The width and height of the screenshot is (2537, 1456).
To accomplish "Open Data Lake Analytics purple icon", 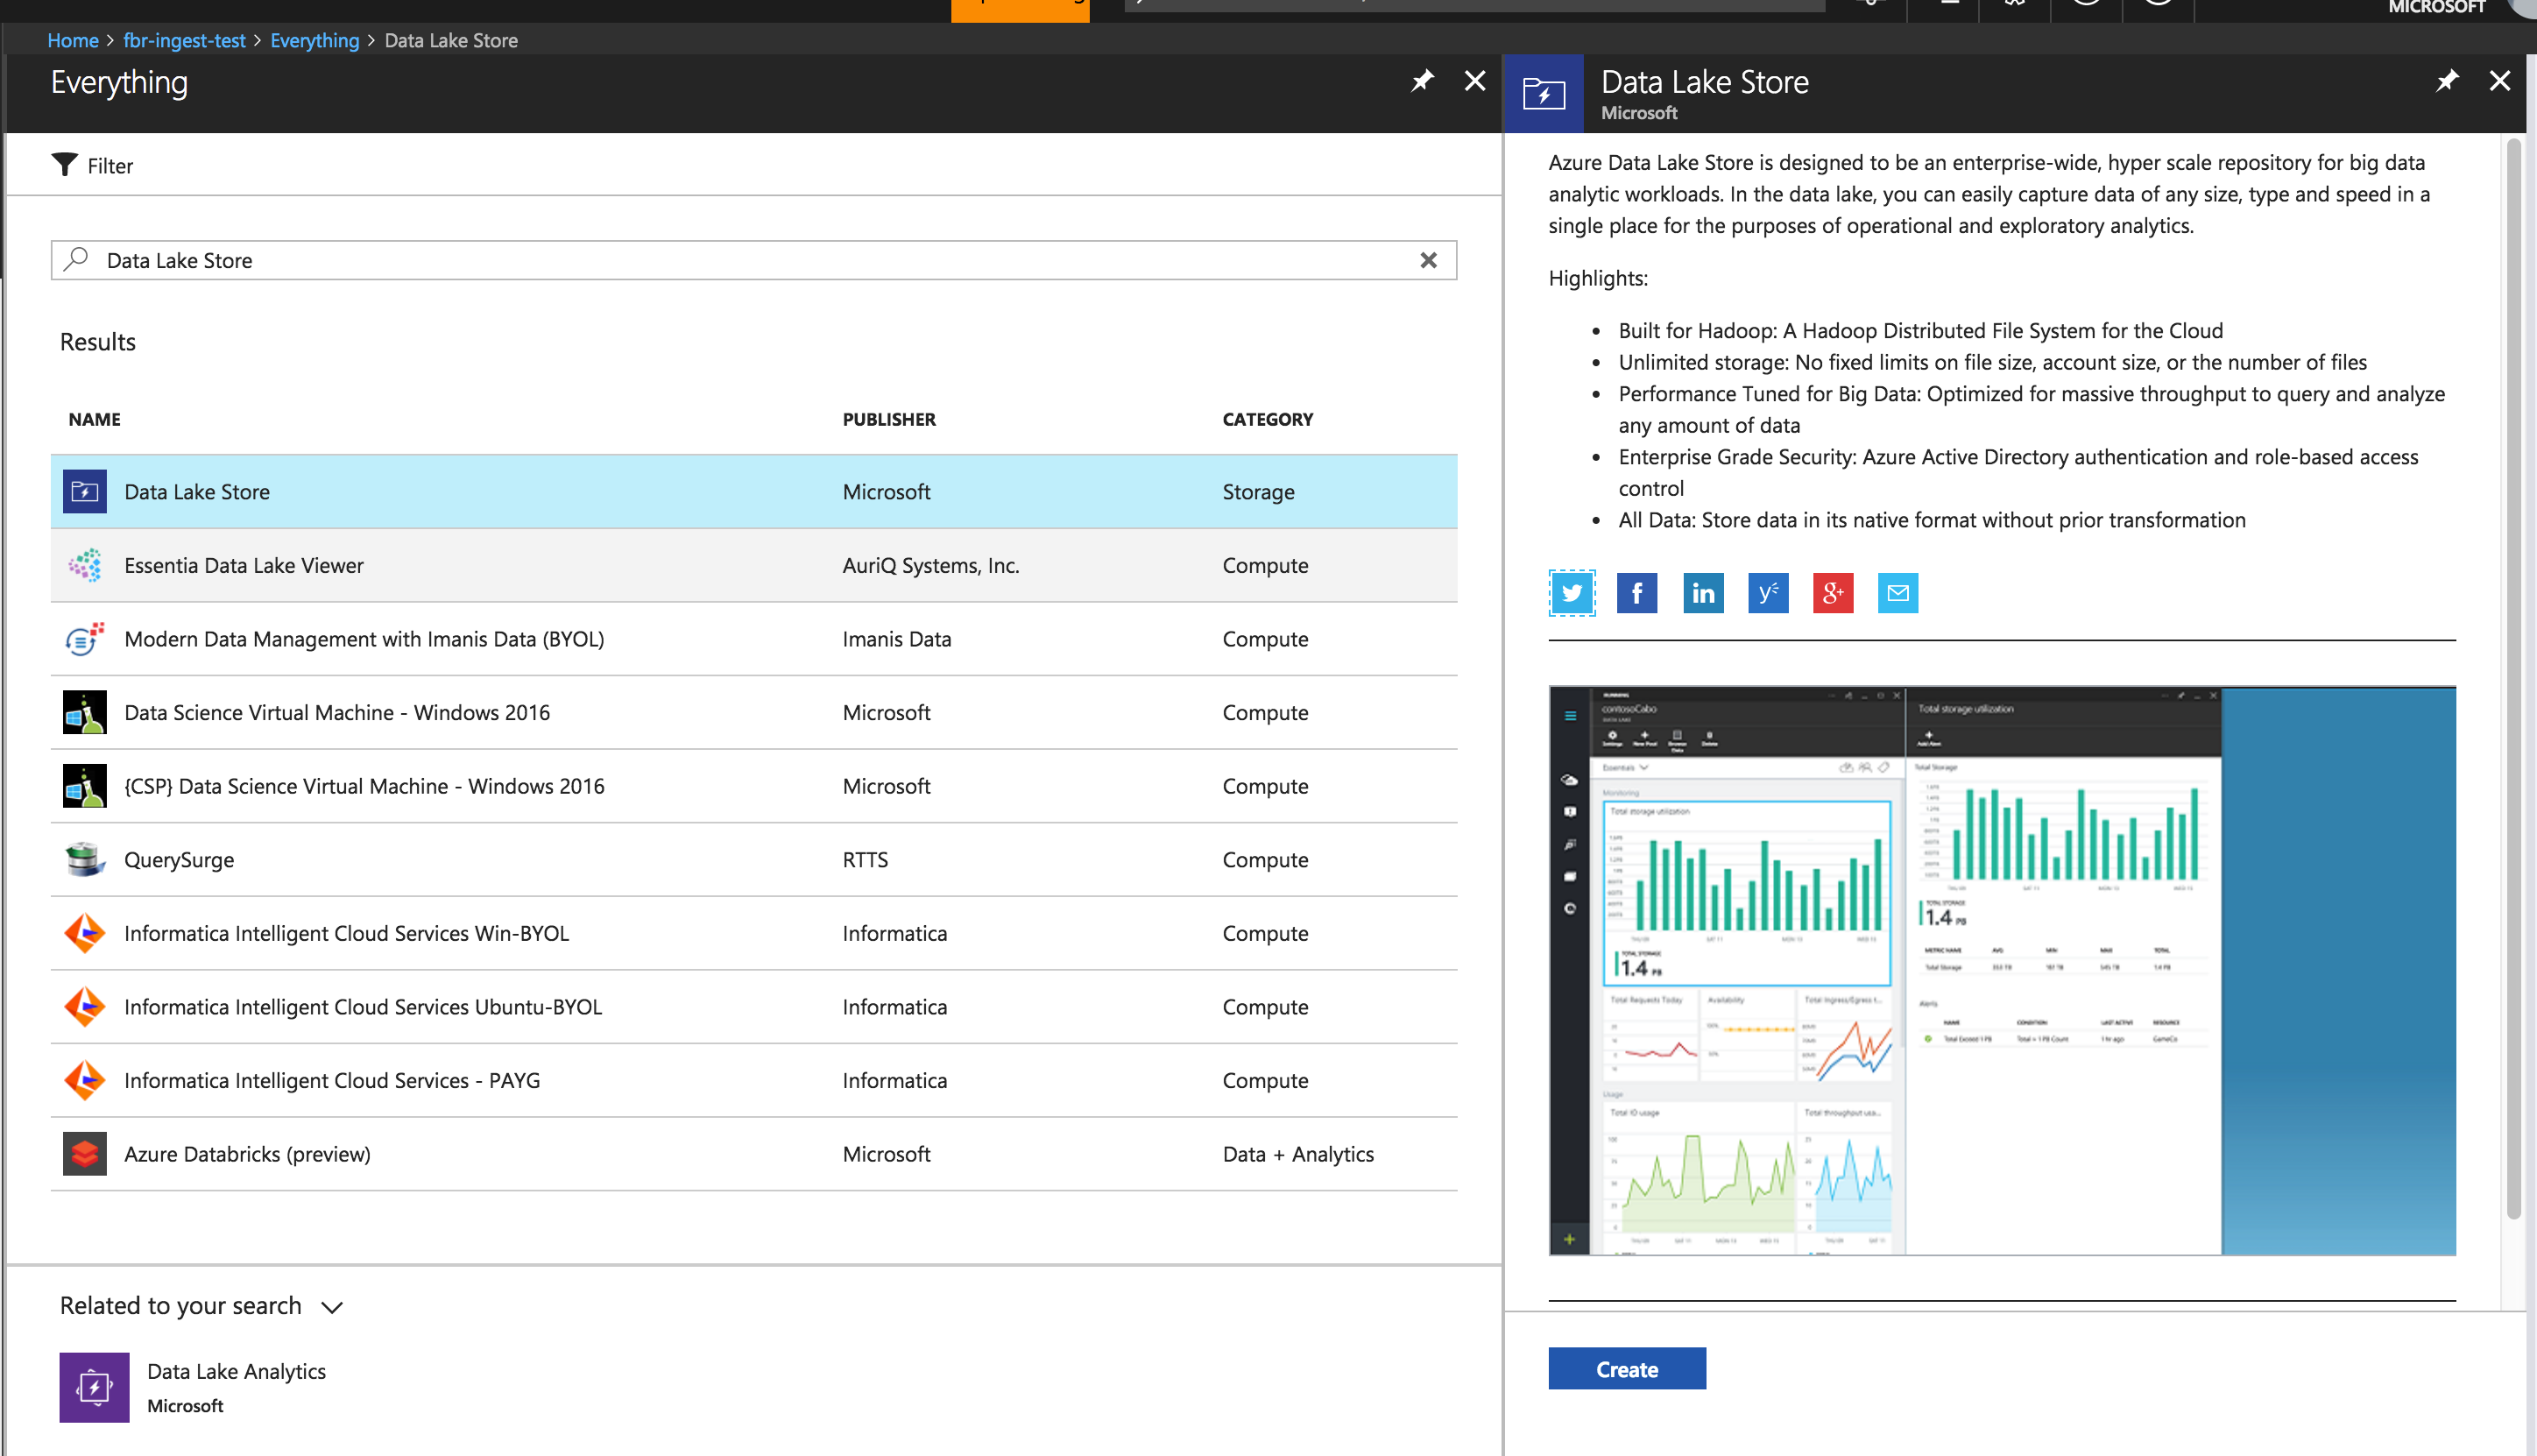I will click(94, 1387).
